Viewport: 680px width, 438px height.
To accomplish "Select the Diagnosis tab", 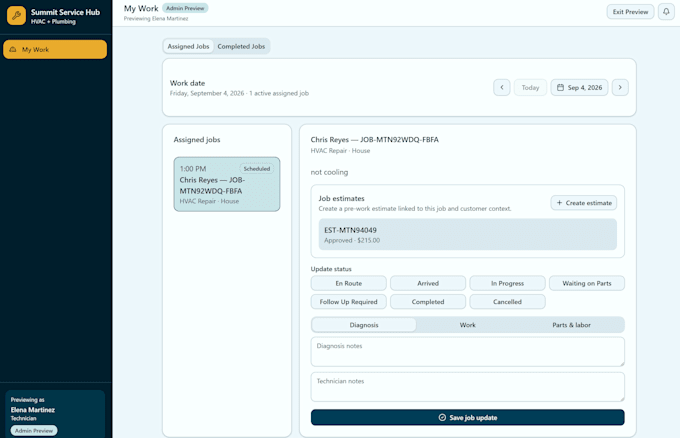I will [364, 325].
